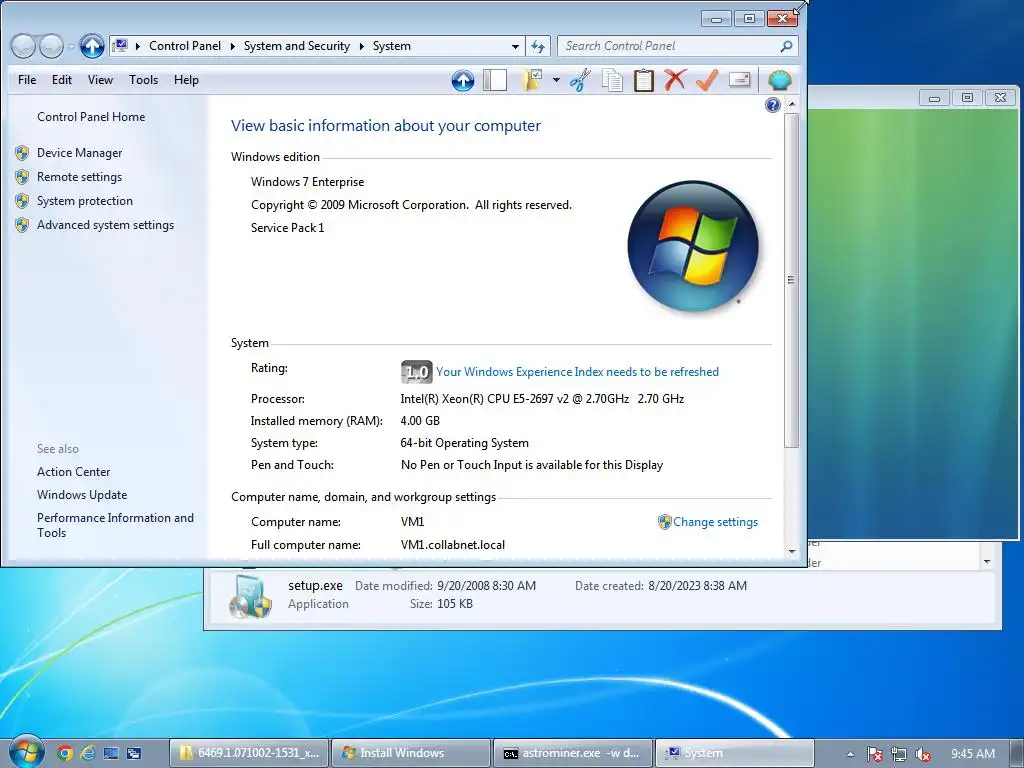Open the File menu
The height and width of the screenshot is (768, 1024).
[27, 80]
